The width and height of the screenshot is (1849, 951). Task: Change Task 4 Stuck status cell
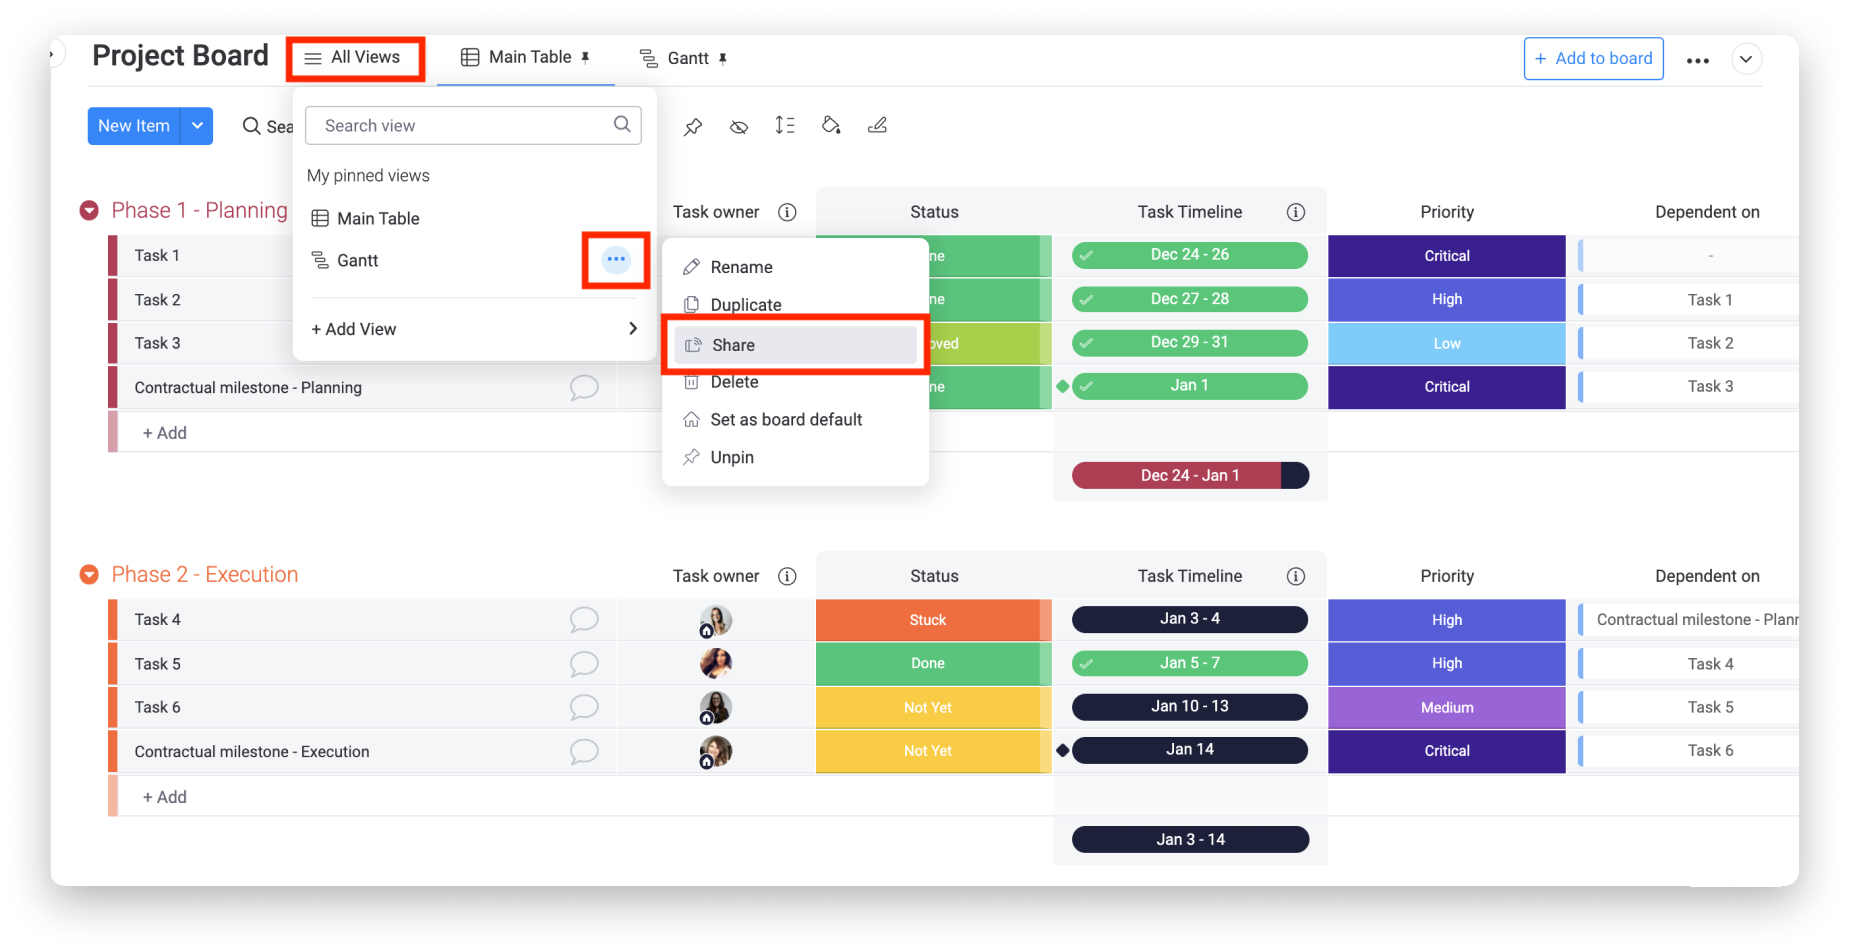pos(927,620)
